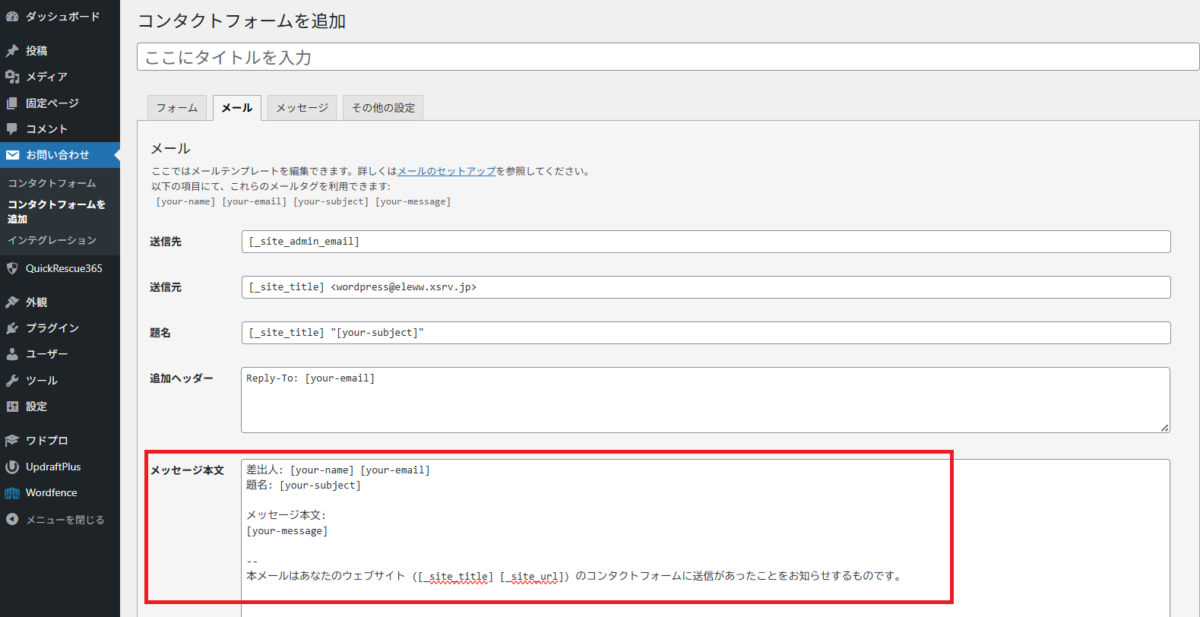Click the pushpin icon for Posts (投稿)
Image resolution: width=1200 pixels, height=617 pixels.
point(12,51)
